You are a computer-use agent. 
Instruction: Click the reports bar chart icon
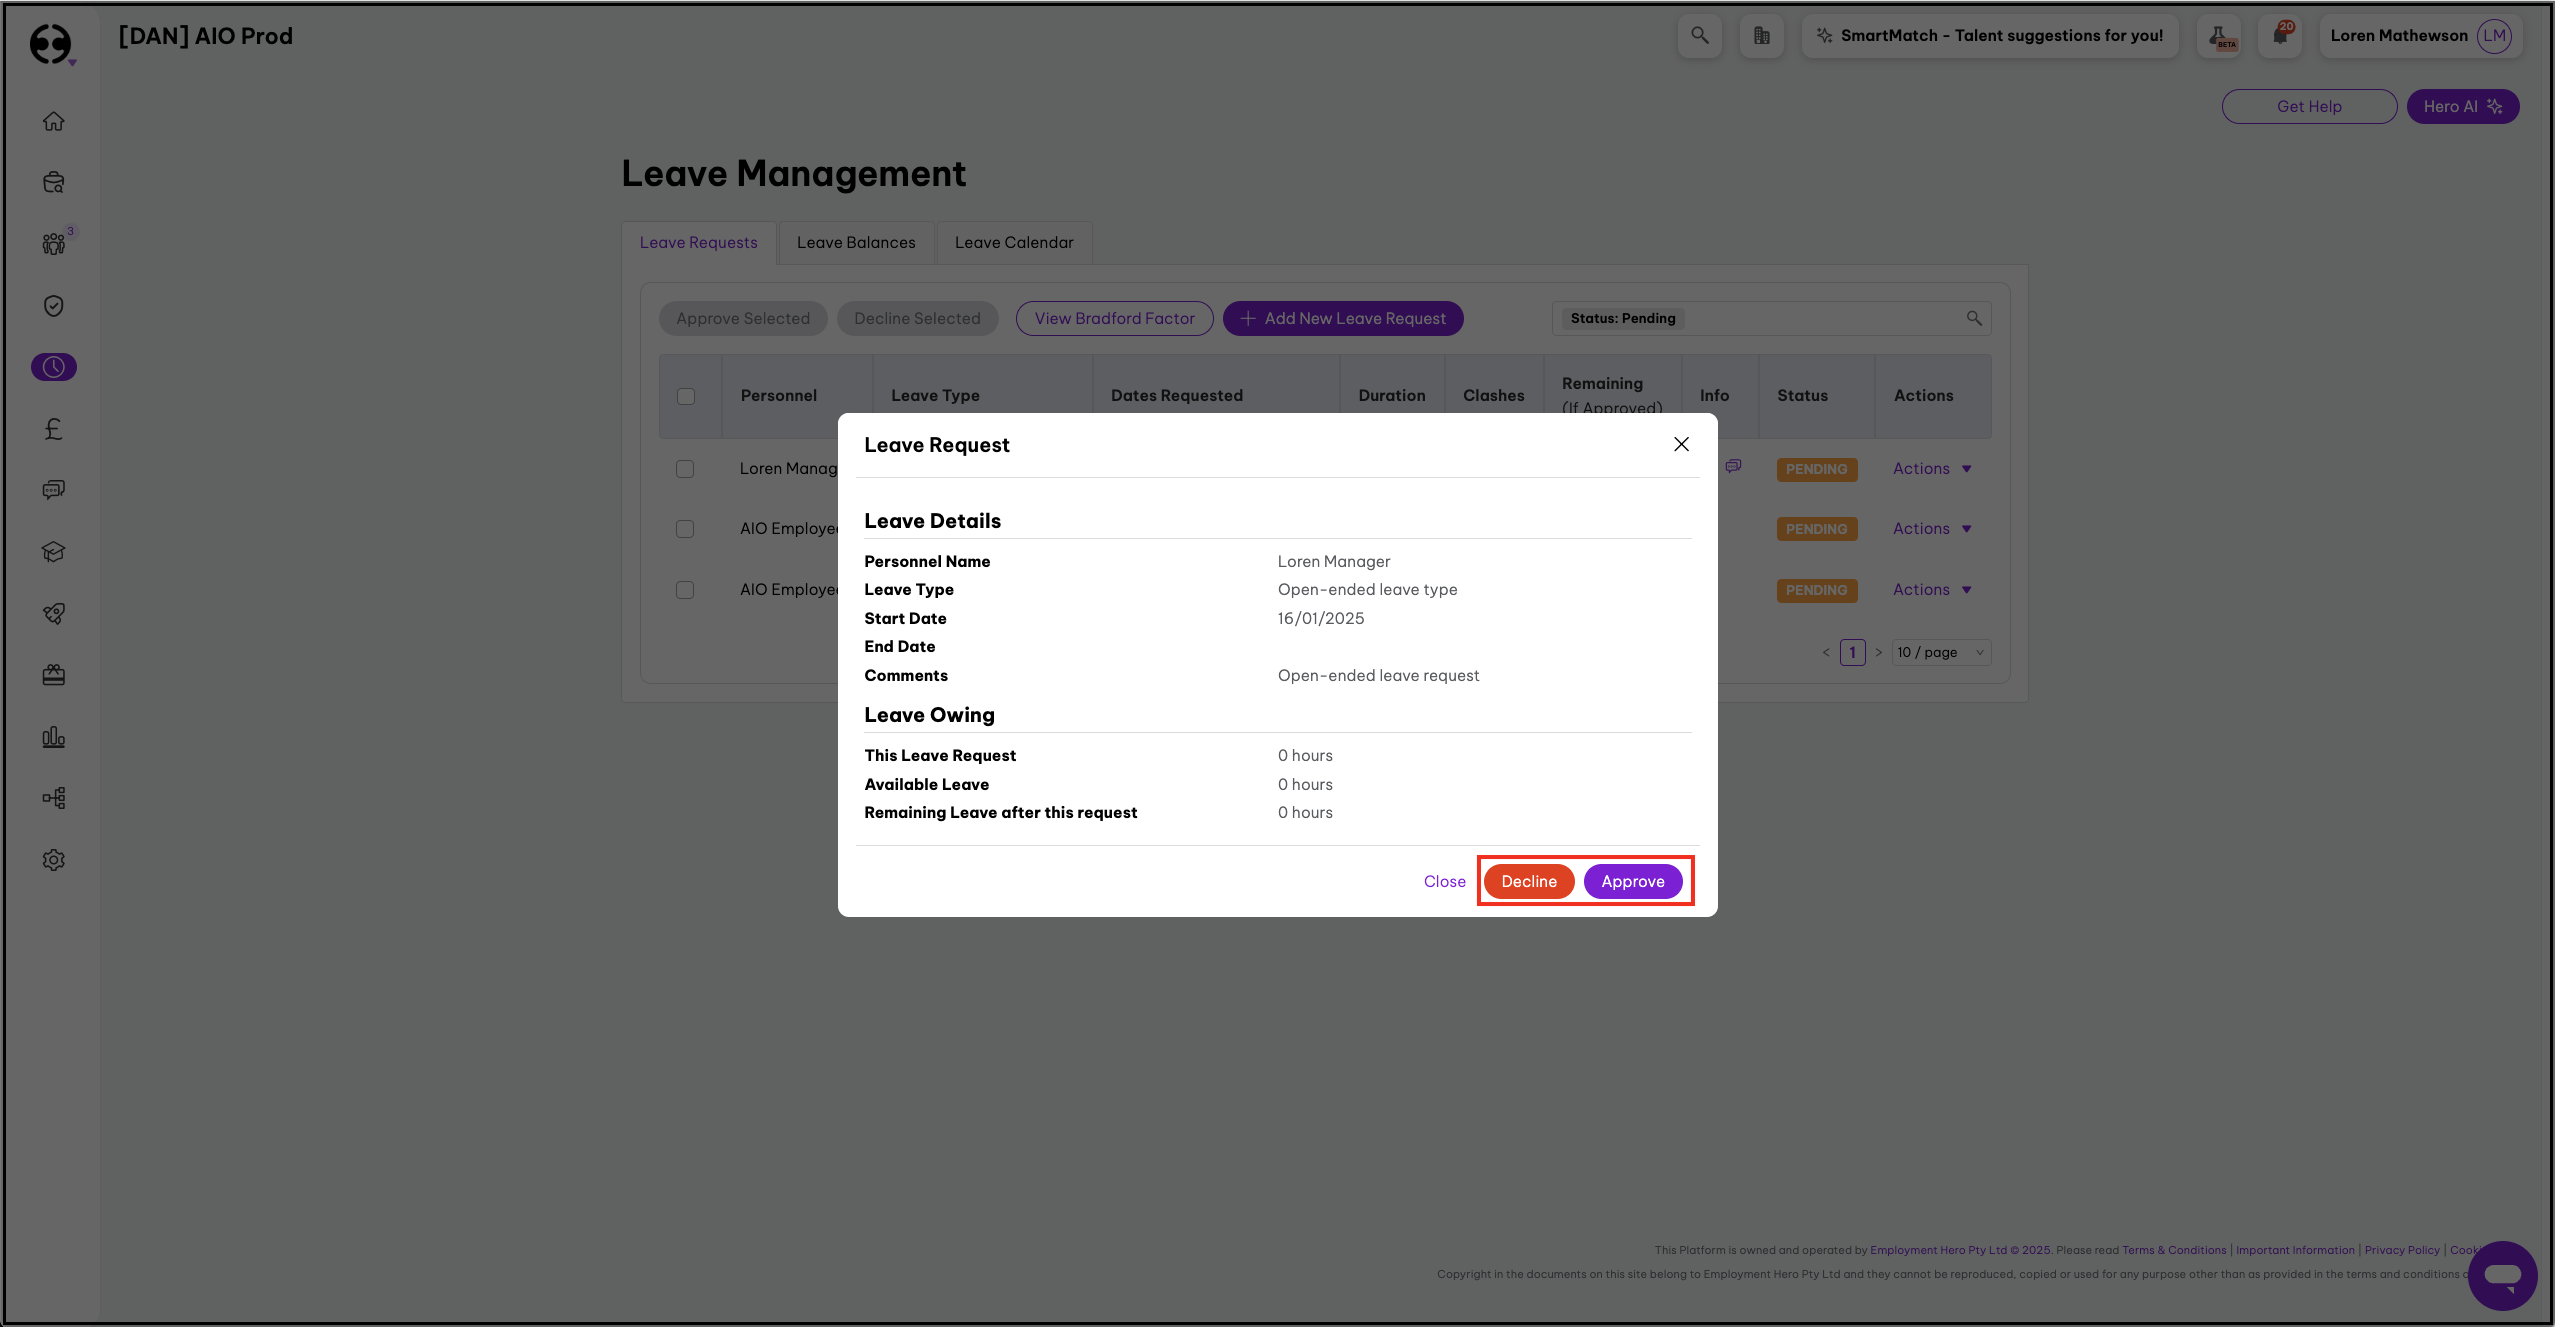pos(54,737)
